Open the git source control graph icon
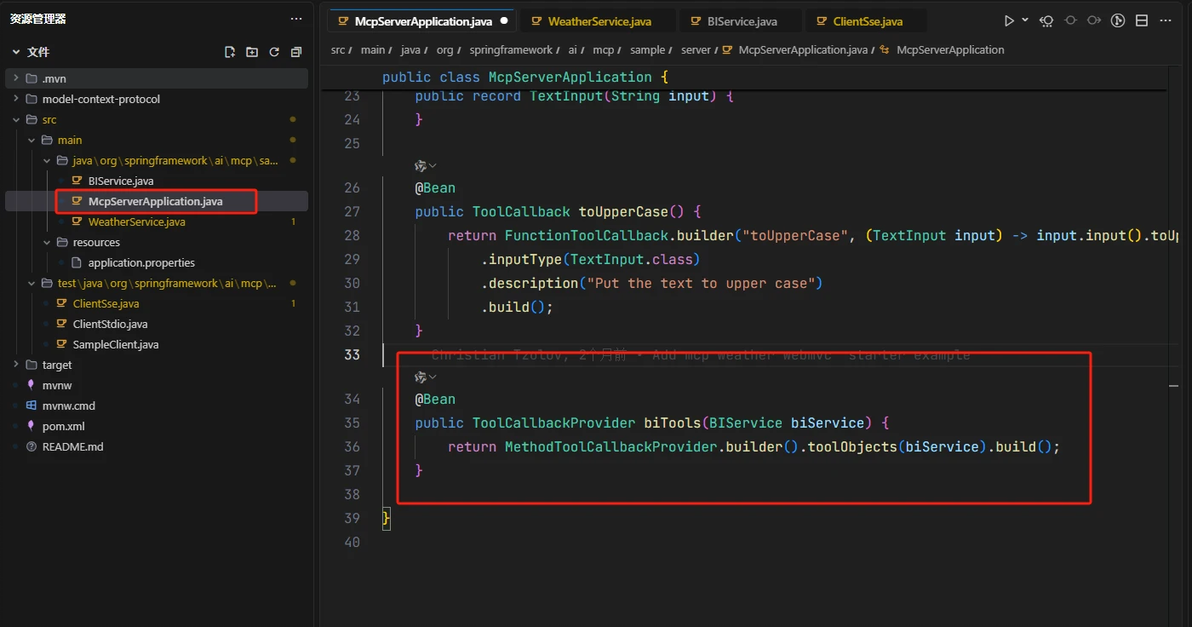 1118,21
